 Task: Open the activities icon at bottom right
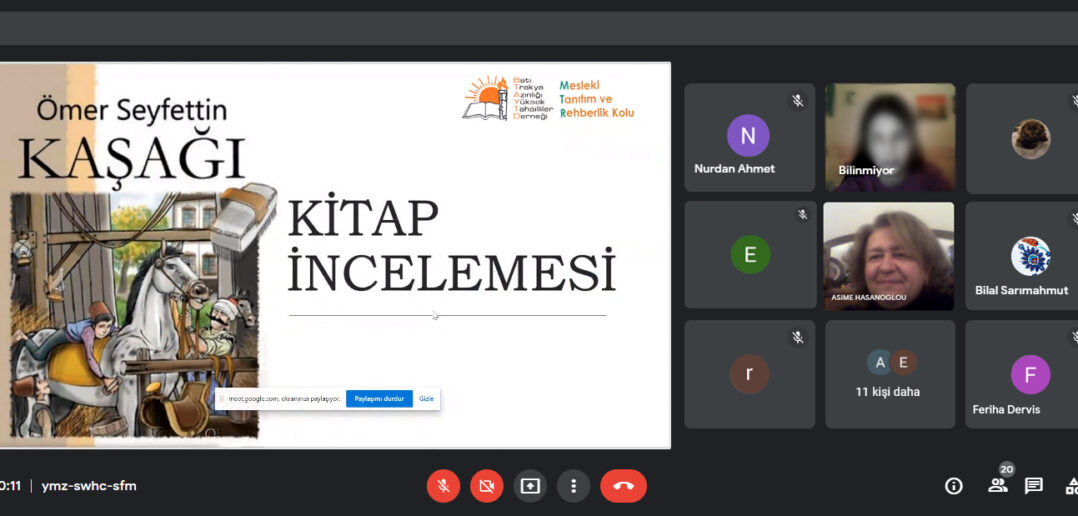coord(1072,486)
